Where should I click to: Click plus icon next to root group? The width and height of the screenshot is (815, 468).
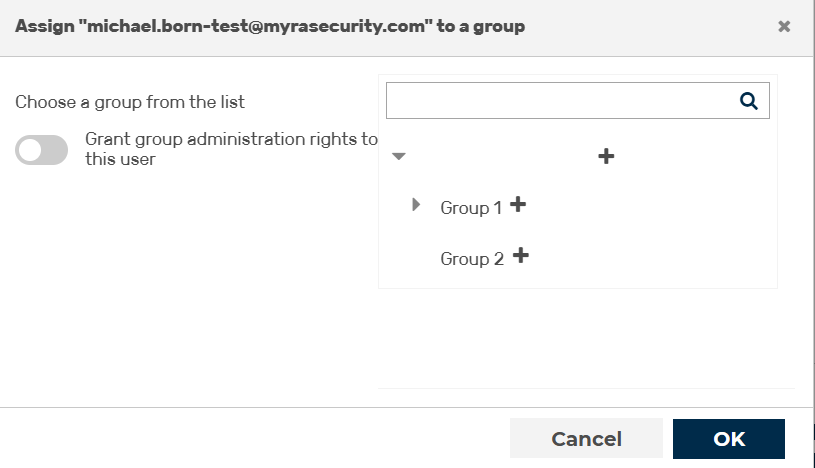[x=606, y=156]
